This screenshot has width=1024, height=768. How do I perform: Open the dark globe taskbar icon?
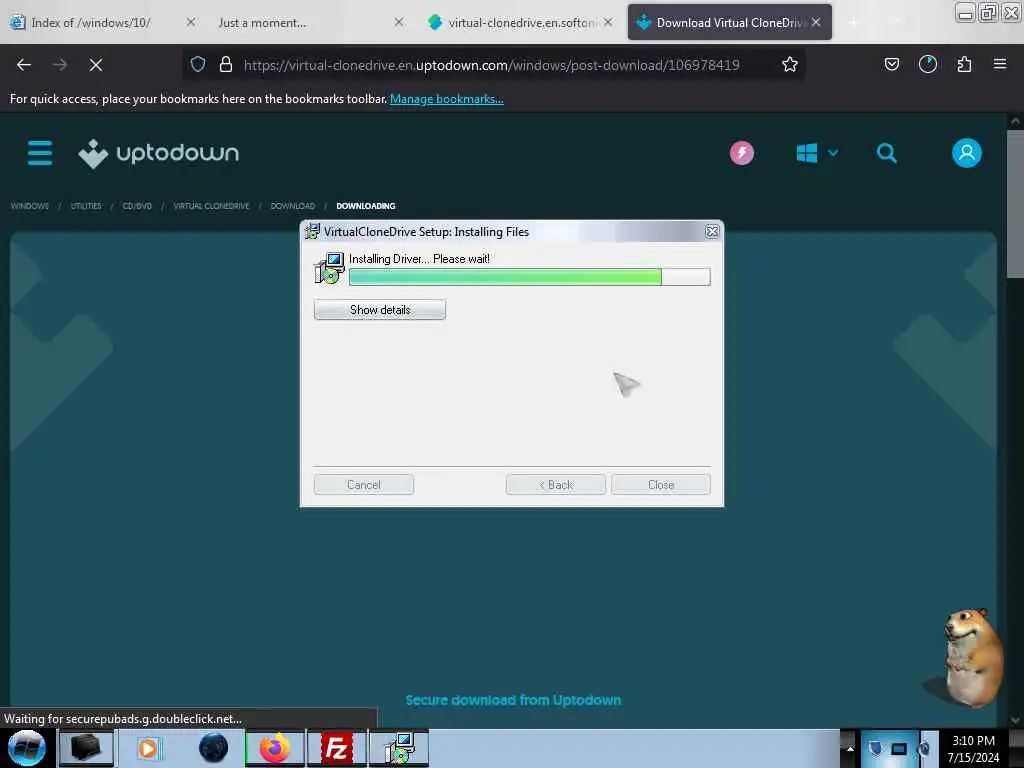[x=213, y=748]
